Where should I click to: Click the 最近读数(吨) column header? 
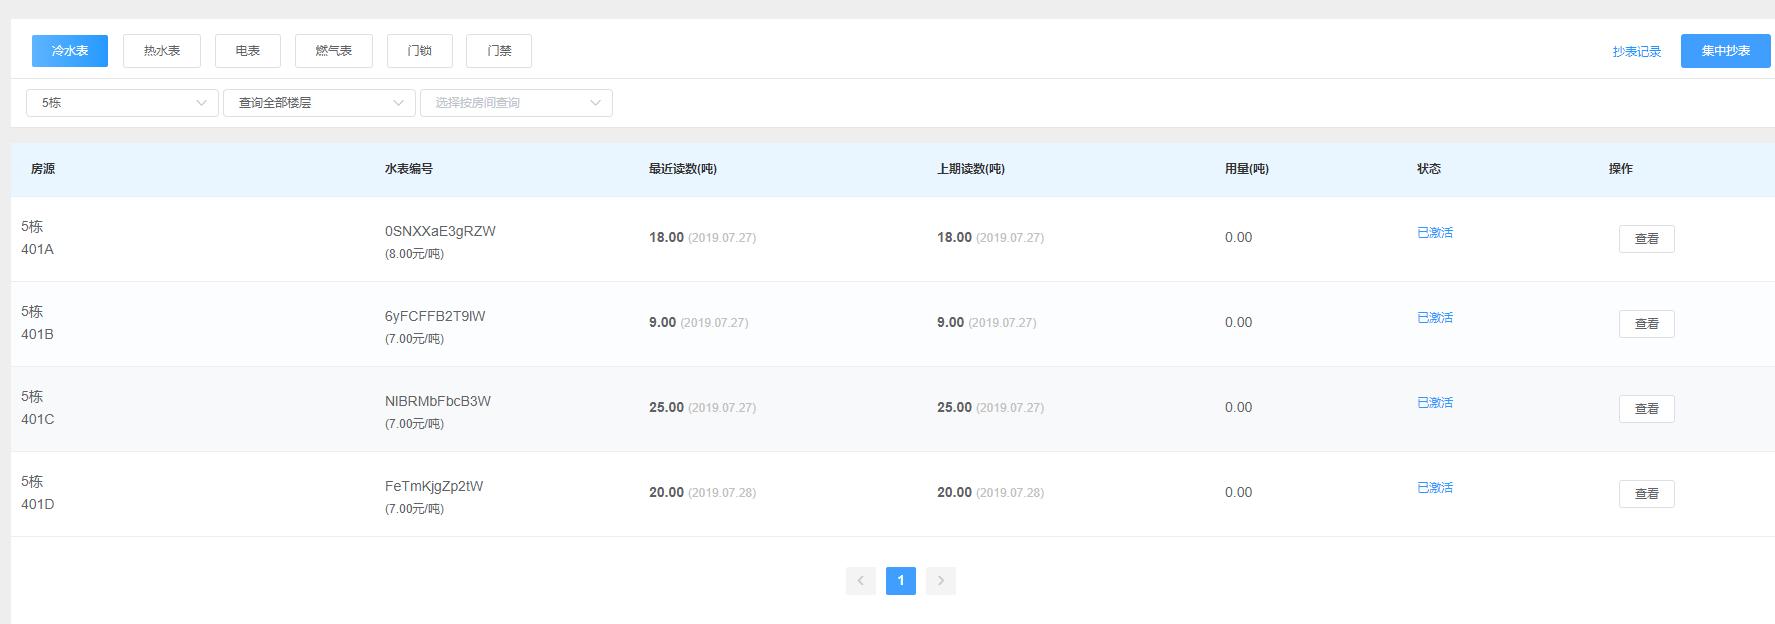coord(683,169)
